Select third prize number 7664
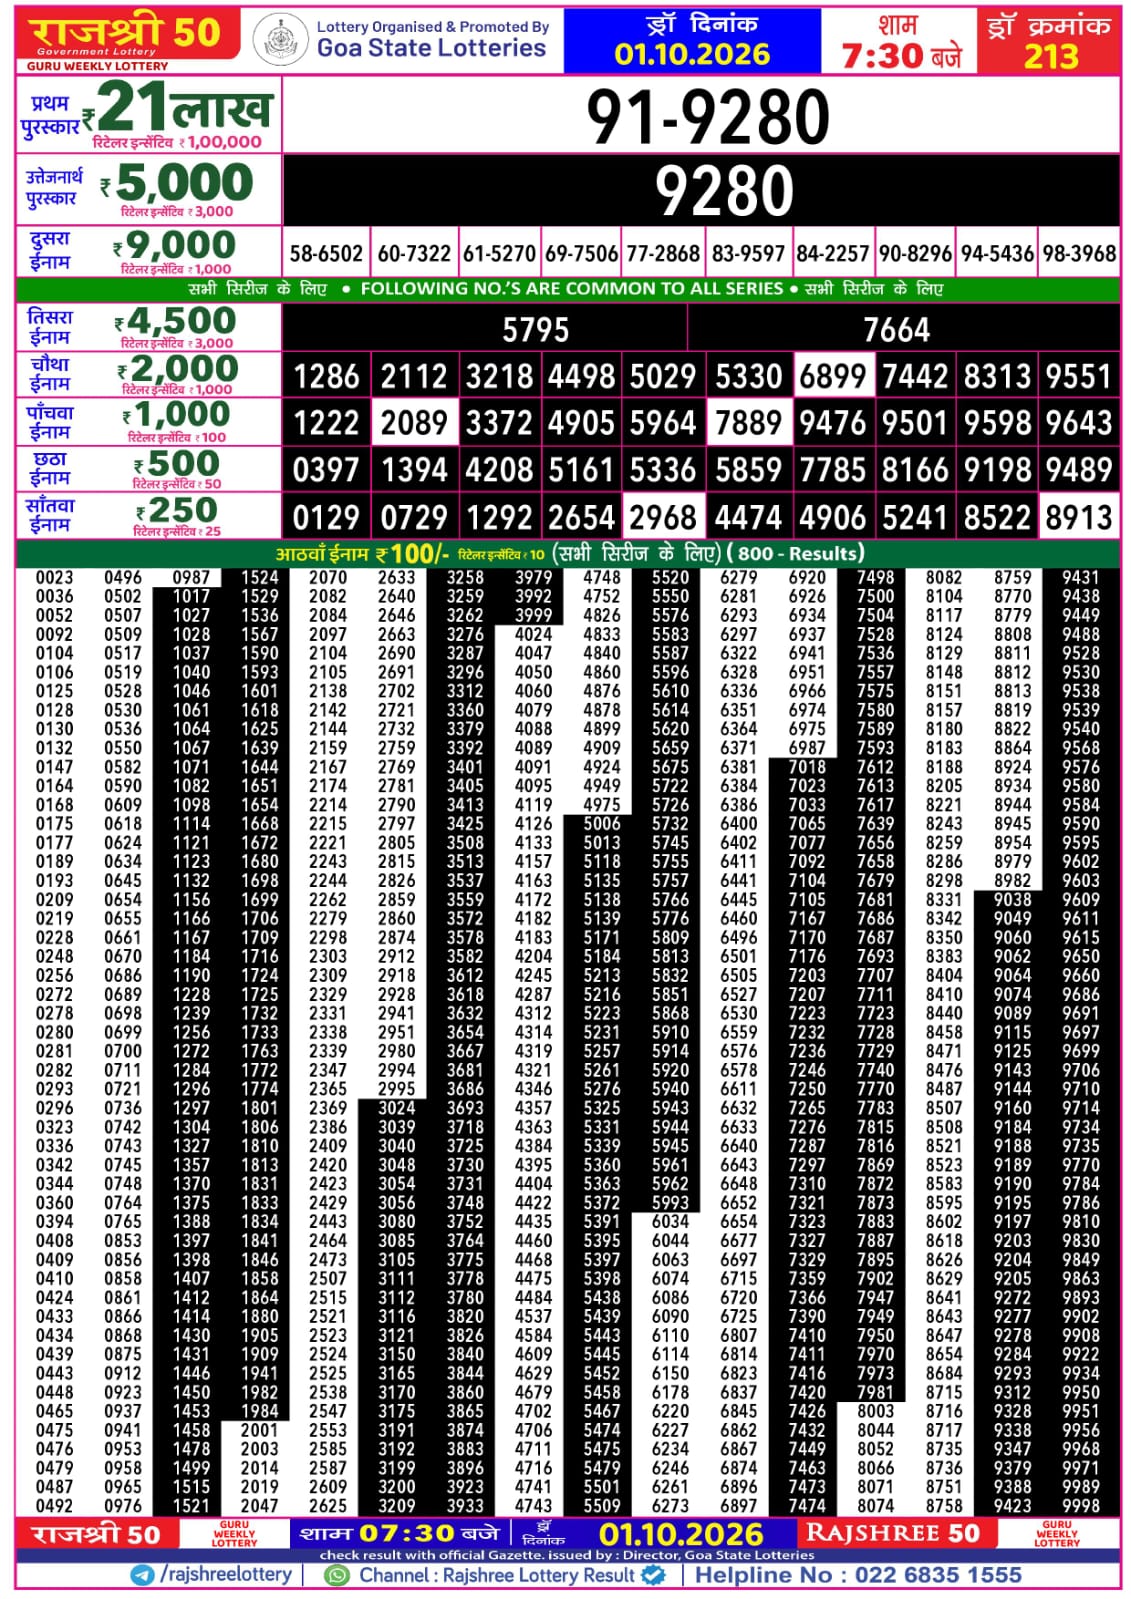The width and height of the screenshot is (1131, 1599). click(x=897, y=330)
